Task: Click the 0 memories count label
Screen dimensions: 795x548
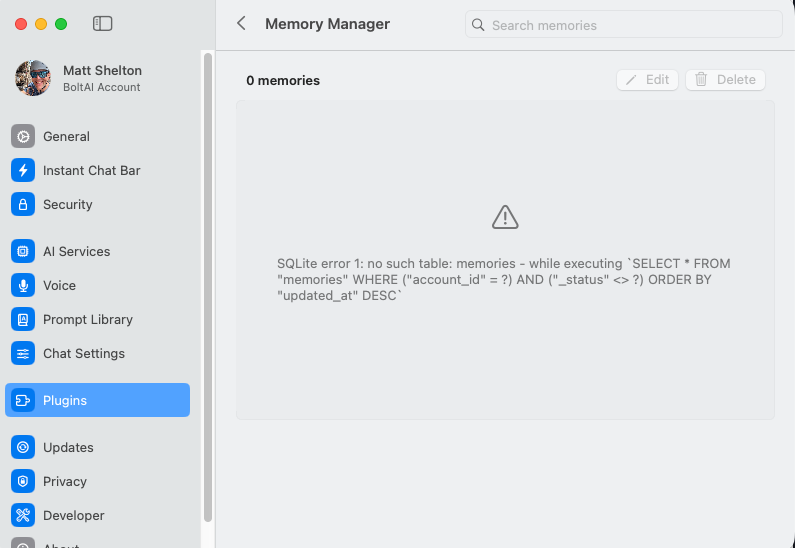Action: pyautogui.click(x=283, y=81)
